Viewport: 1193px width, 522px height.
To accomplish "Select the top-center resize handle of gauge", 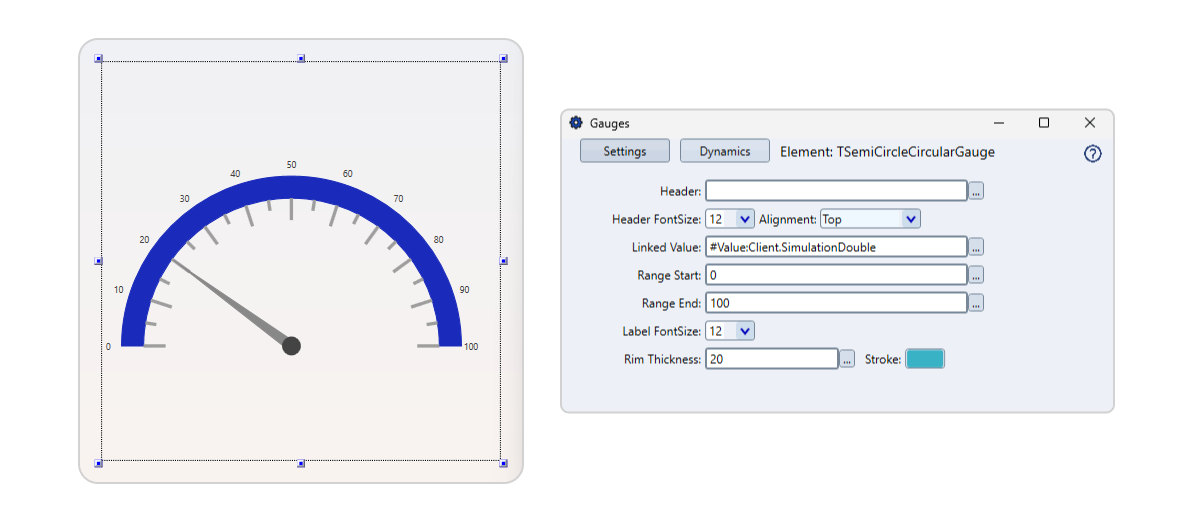I will pos(301,59).
